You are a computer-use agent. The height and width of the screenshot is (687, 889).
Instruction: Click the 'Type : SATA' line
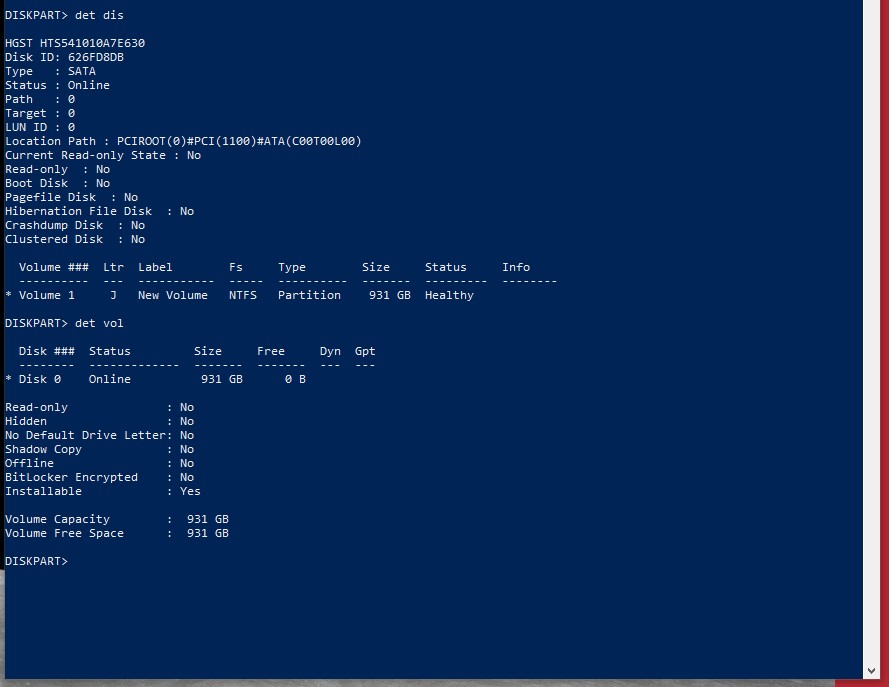point(50,71)
